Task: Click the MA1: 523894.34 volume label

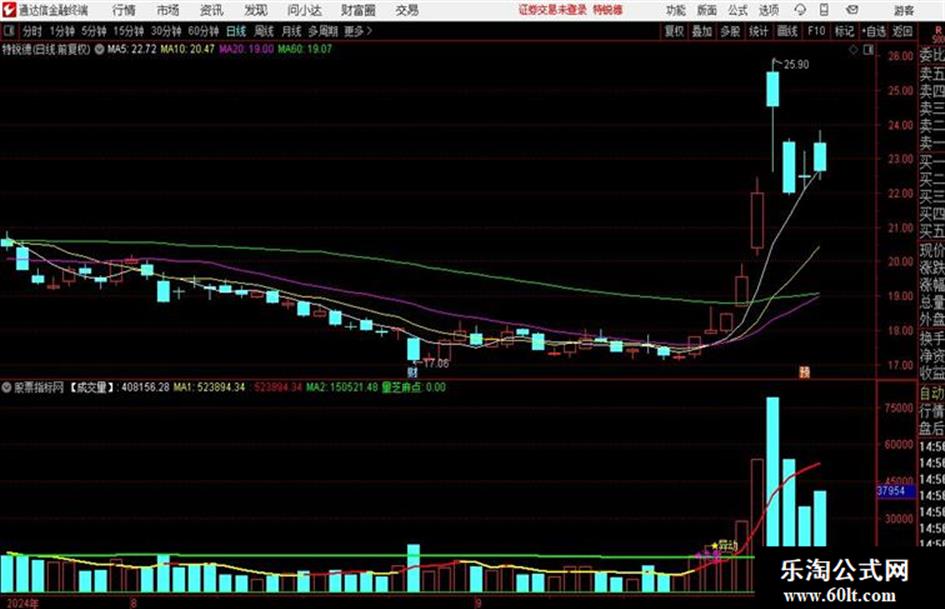Action: [209, 387]
